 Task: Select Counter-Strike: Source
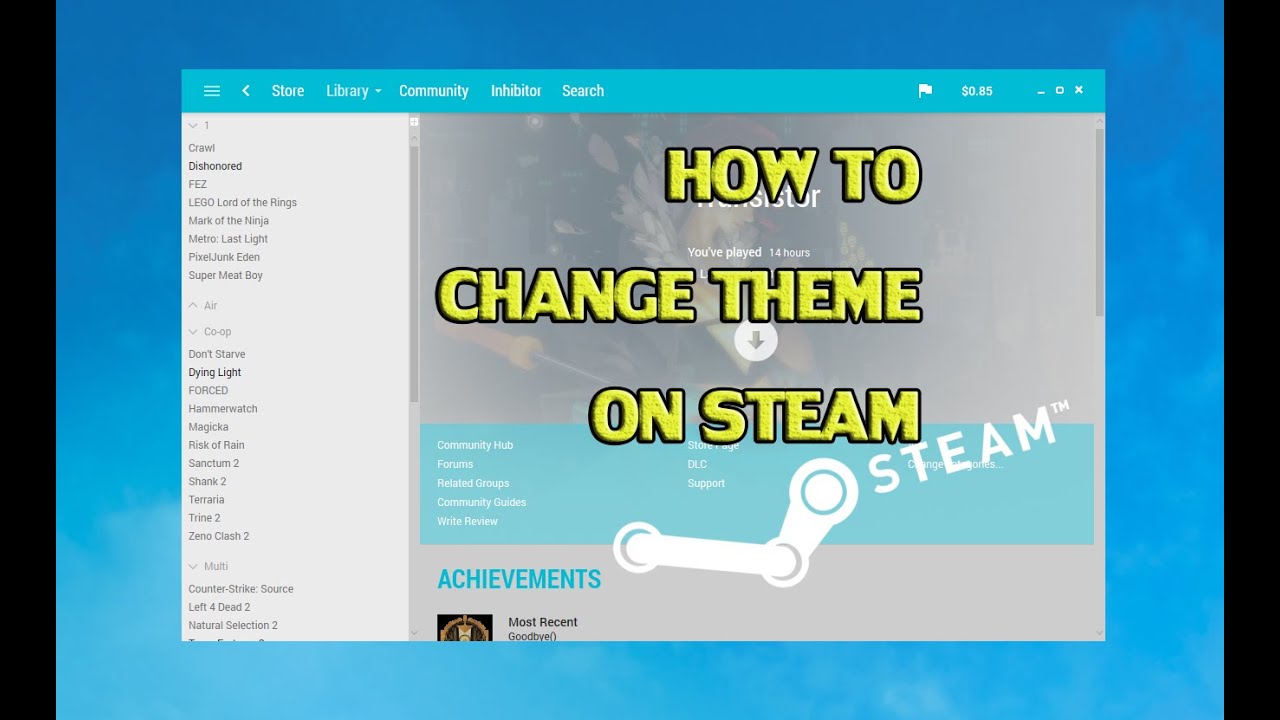(x=241, y=589)
